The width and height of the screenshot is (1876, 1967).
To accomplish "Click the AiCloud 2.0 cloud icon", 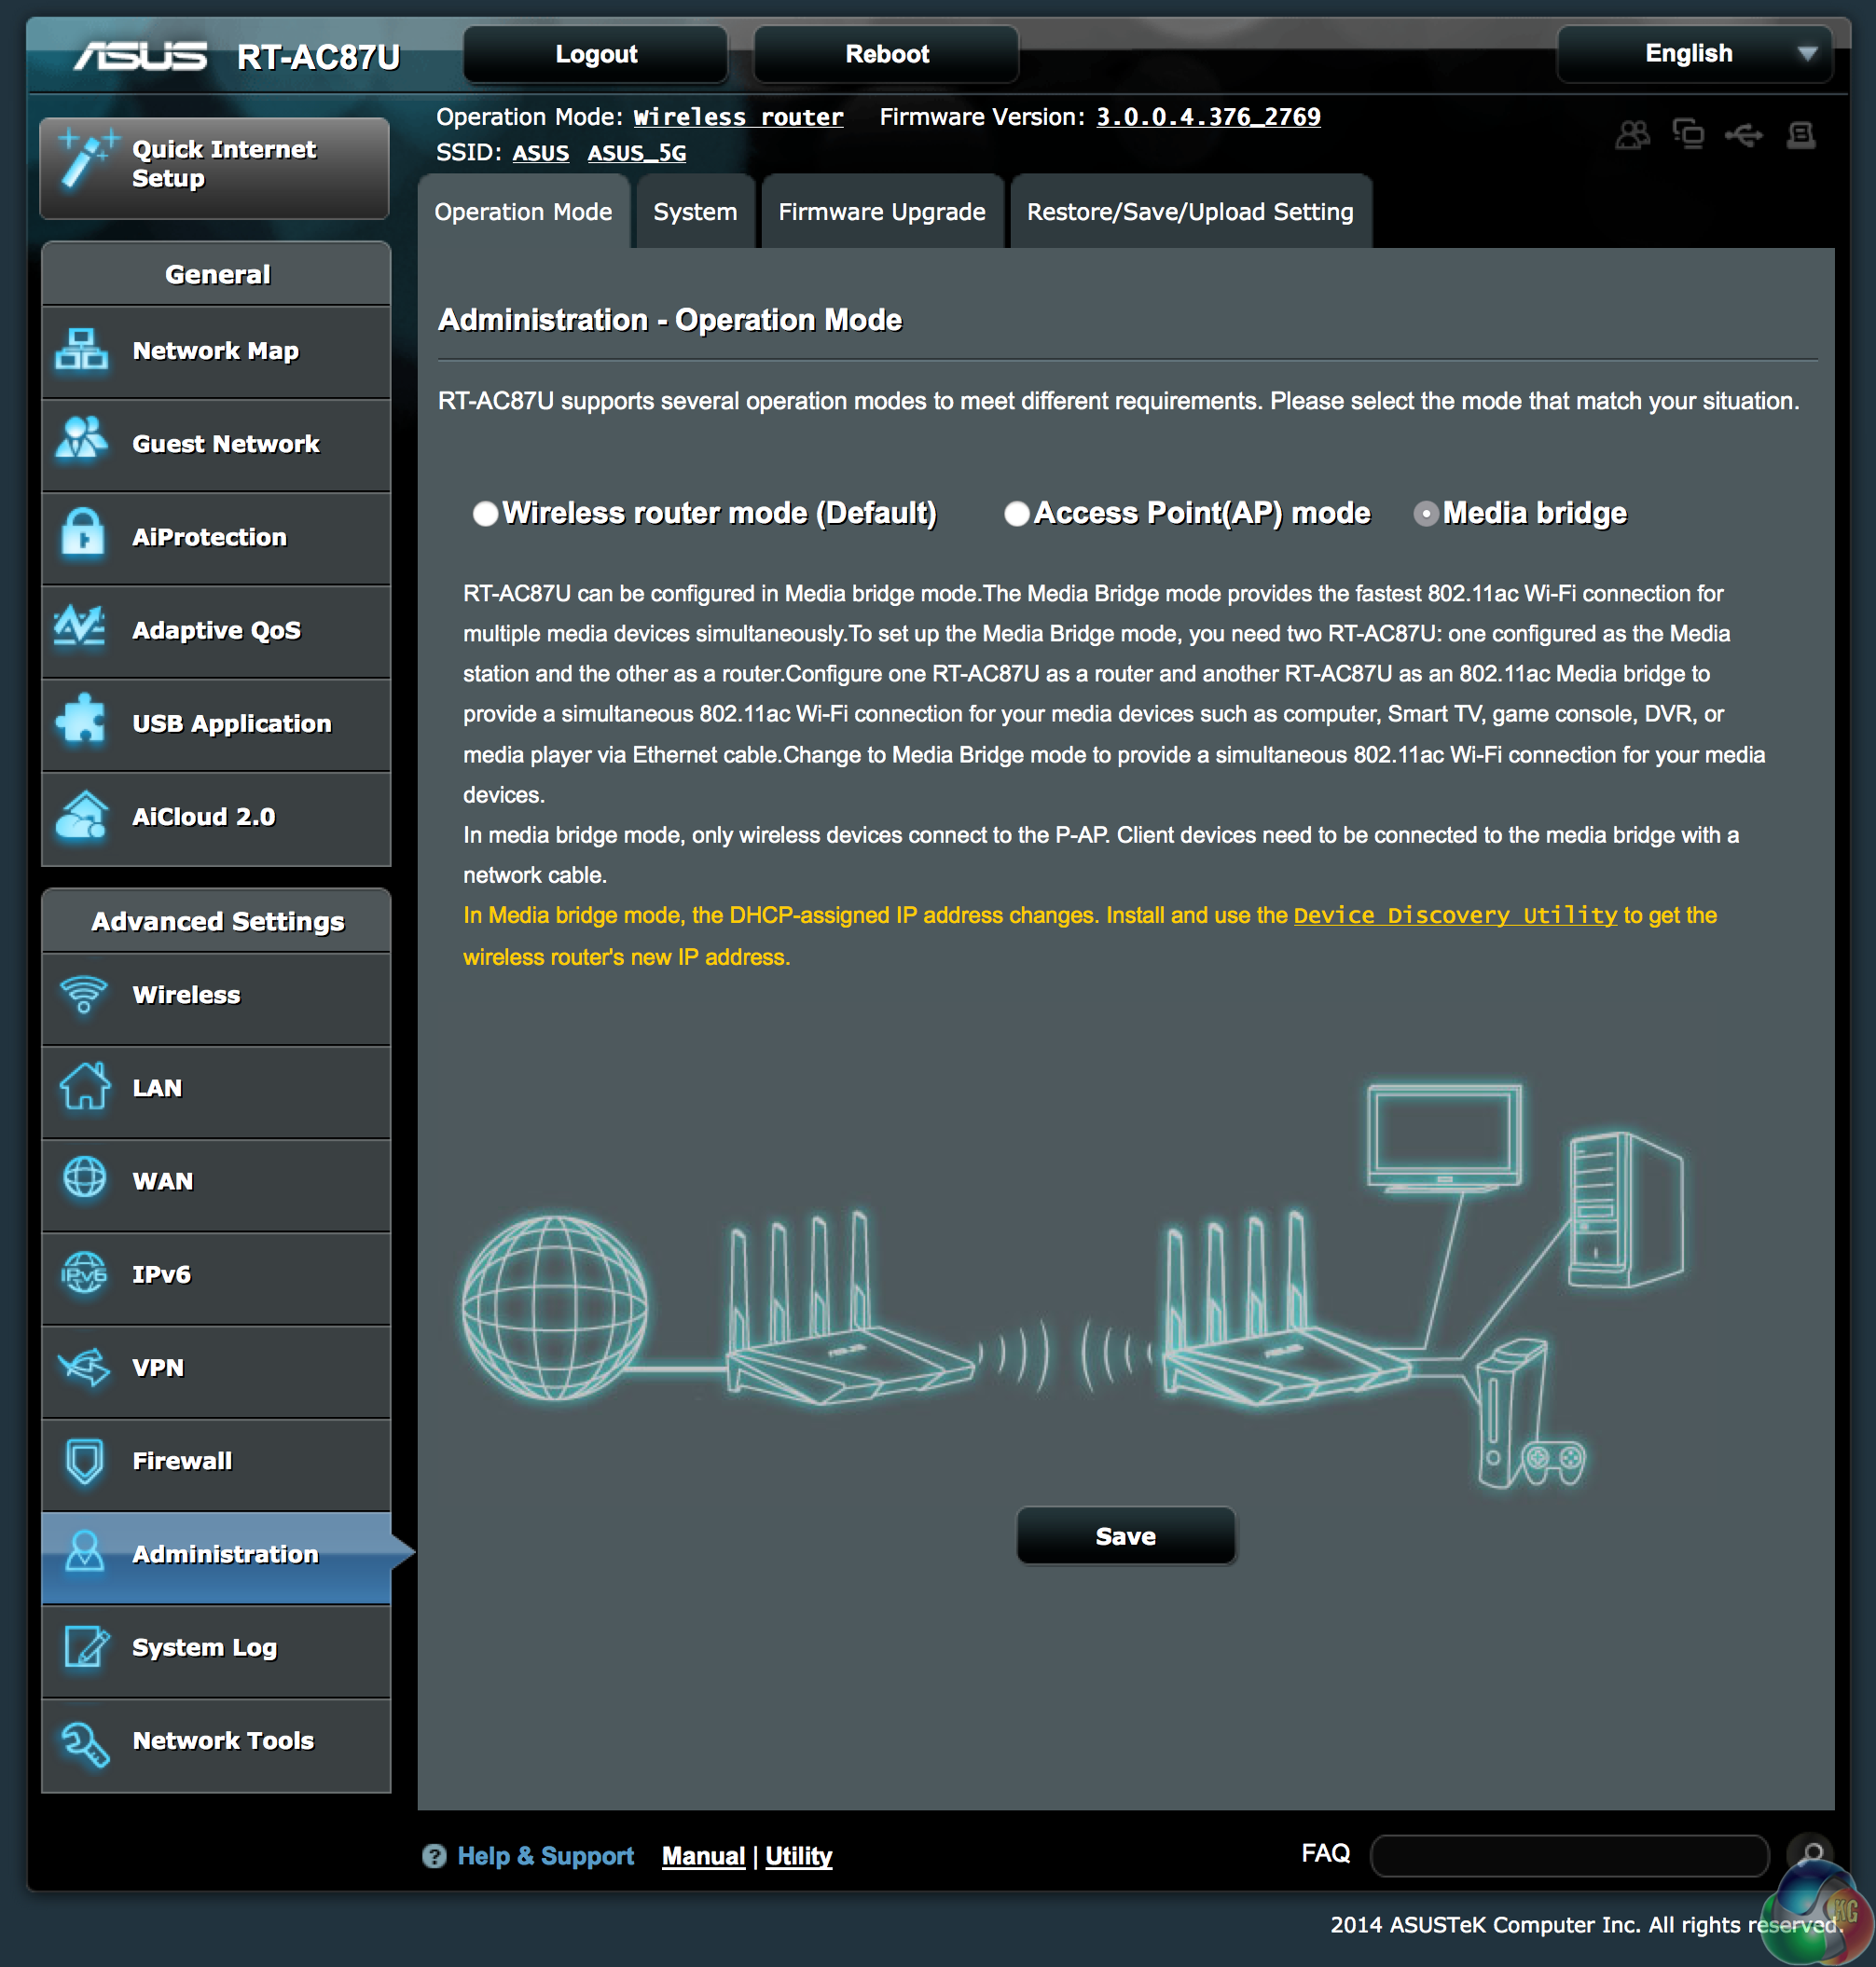I will [x=81, y=815].
